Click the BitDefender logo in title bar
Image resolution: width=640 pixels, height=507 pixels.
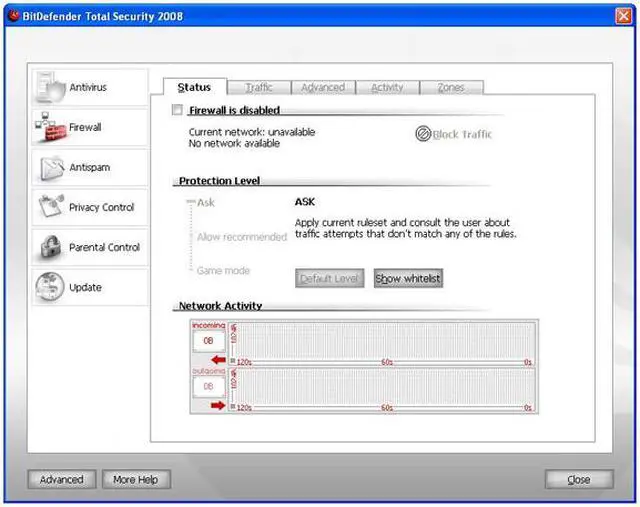click(14, 16)
